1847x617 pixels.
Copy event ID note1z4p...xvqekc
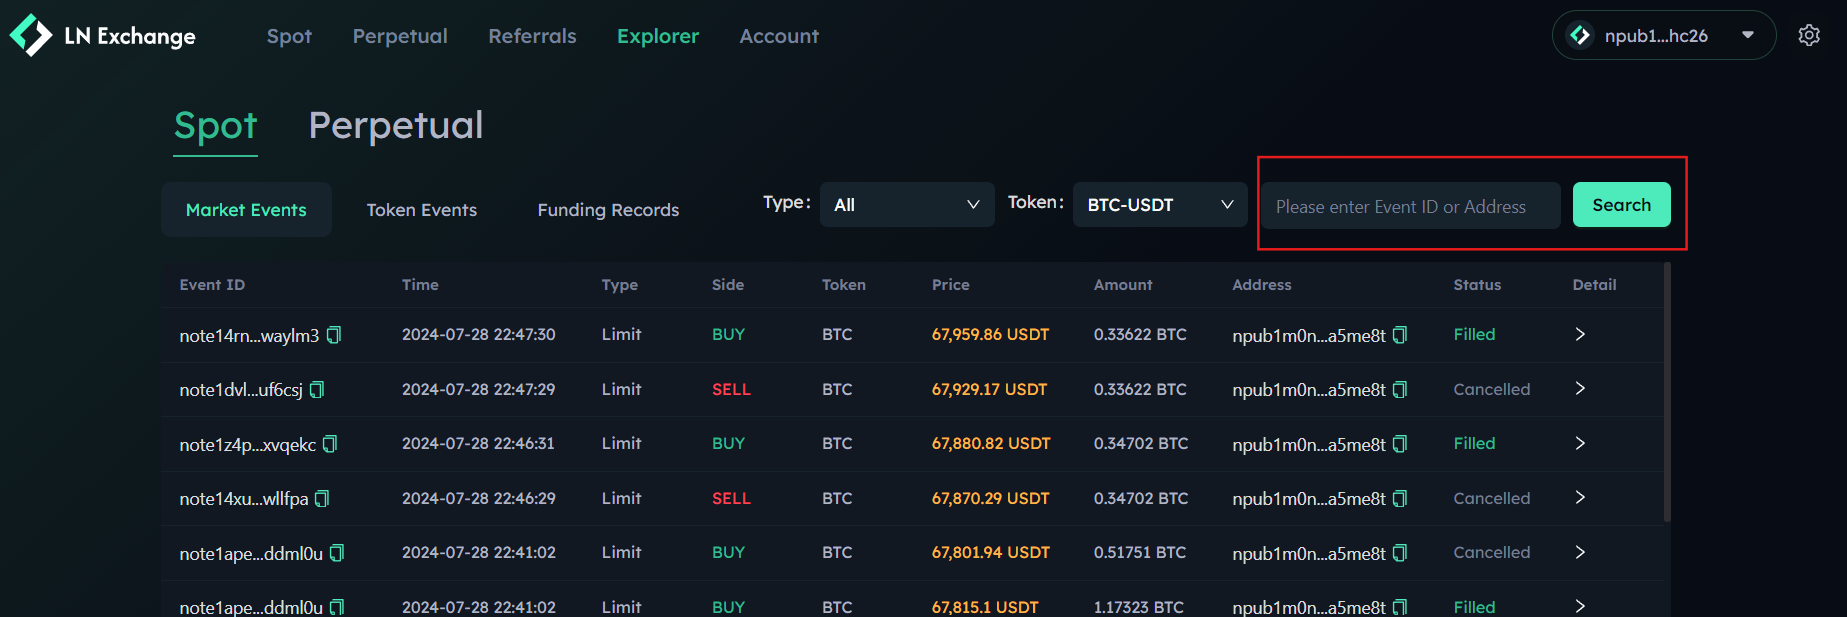(330, 444)
